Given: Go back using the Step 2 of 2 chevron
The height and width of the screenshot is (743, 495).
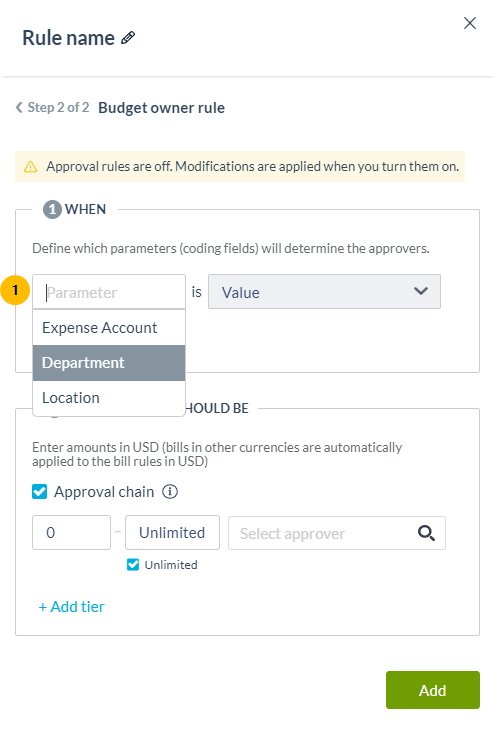Looking at the screenshot, I should pos(19,108).
